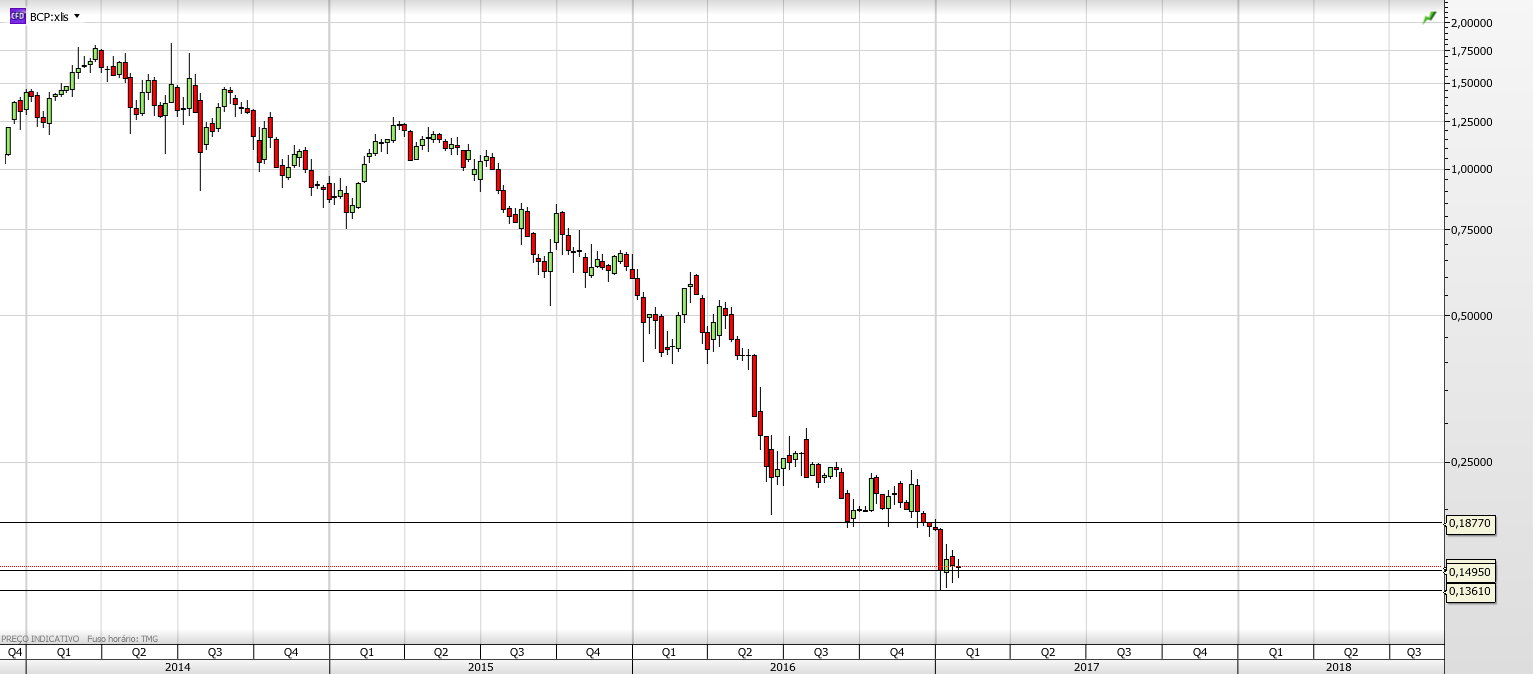Viewport: 1533px width, 674px height.
Task: Click the BCP:xls symbol name
Action: tap(49, 17)
